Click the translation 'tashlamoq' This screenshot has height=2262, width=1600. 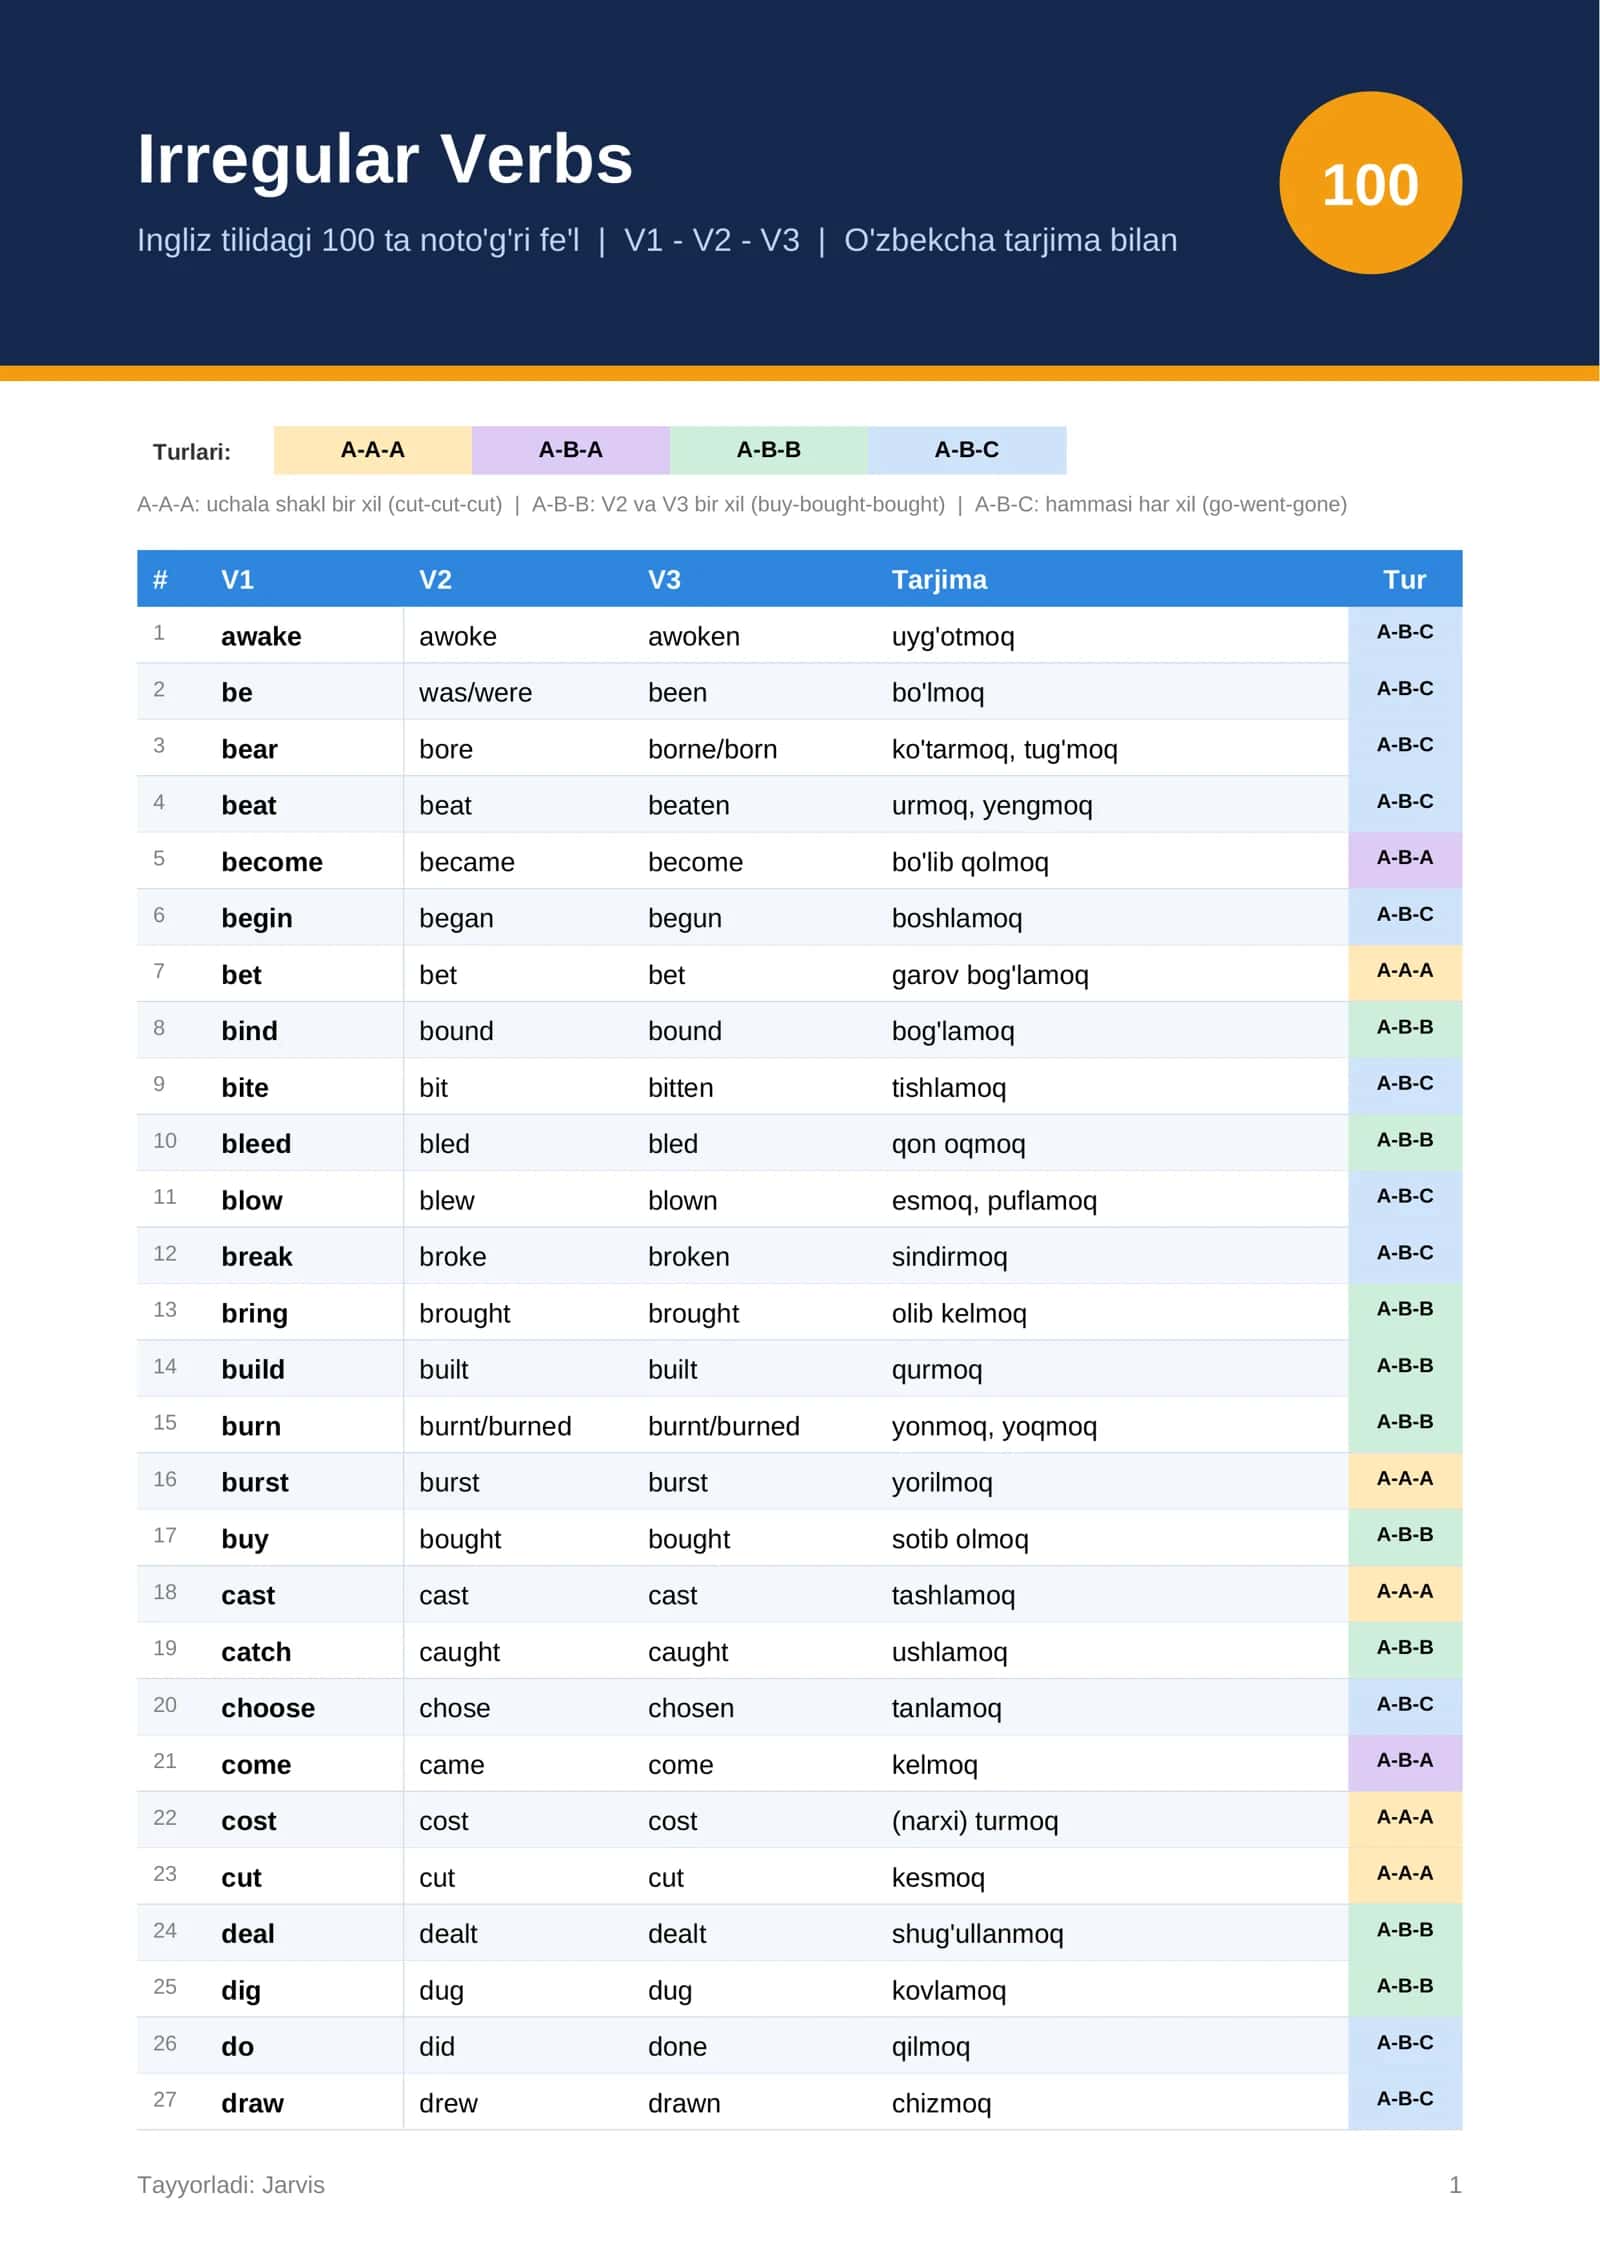(953, 1596)
